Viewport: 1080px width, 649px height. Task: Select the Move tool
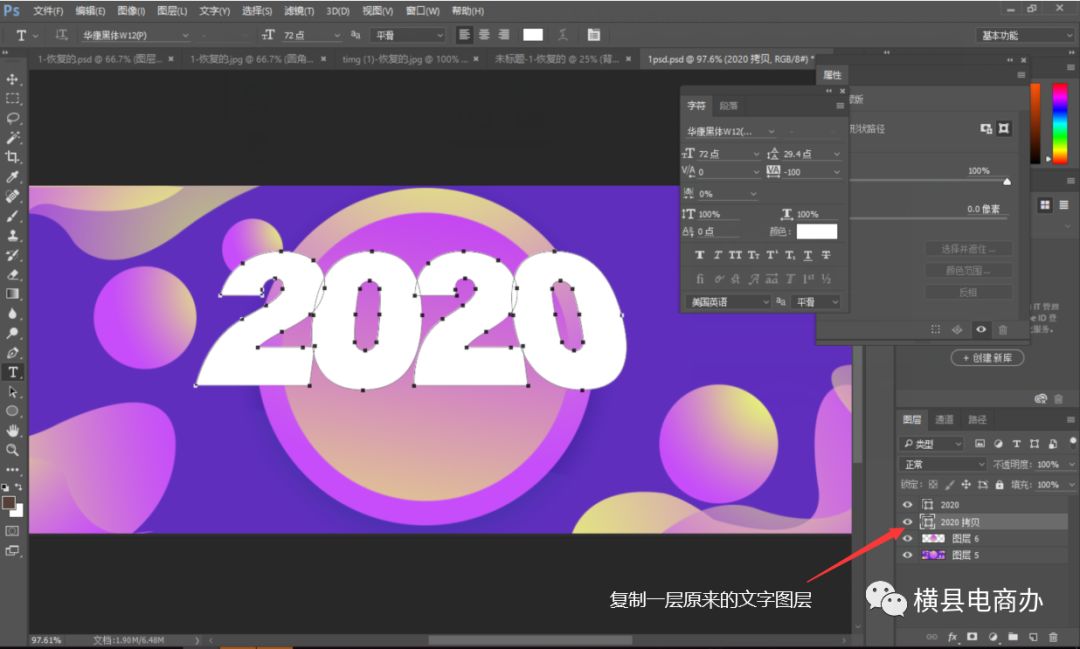(x=12, y=79)
